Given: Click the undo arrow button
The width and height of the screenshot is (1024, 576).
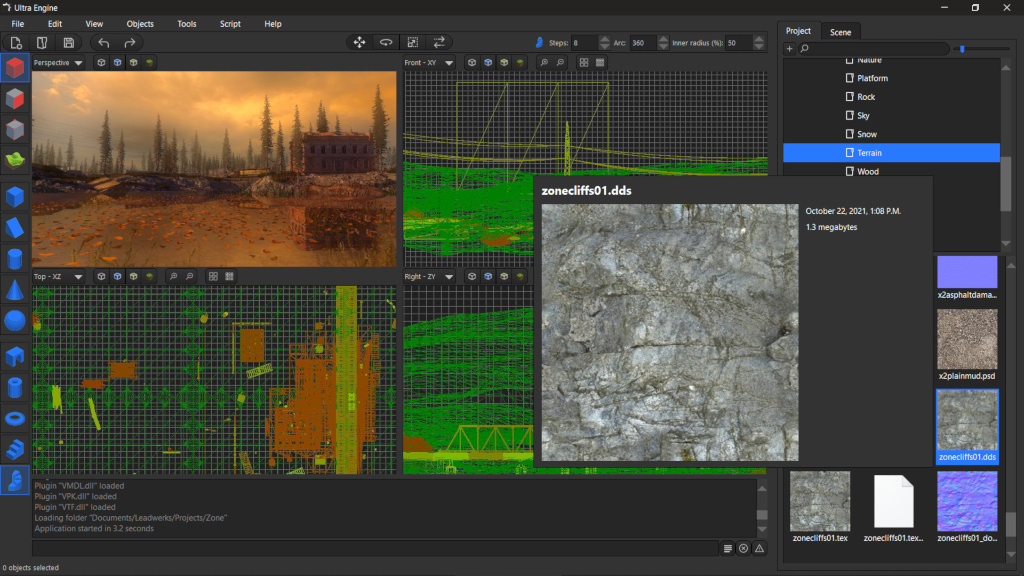Looking at the screenshot, I should click(x=103, y=42).
